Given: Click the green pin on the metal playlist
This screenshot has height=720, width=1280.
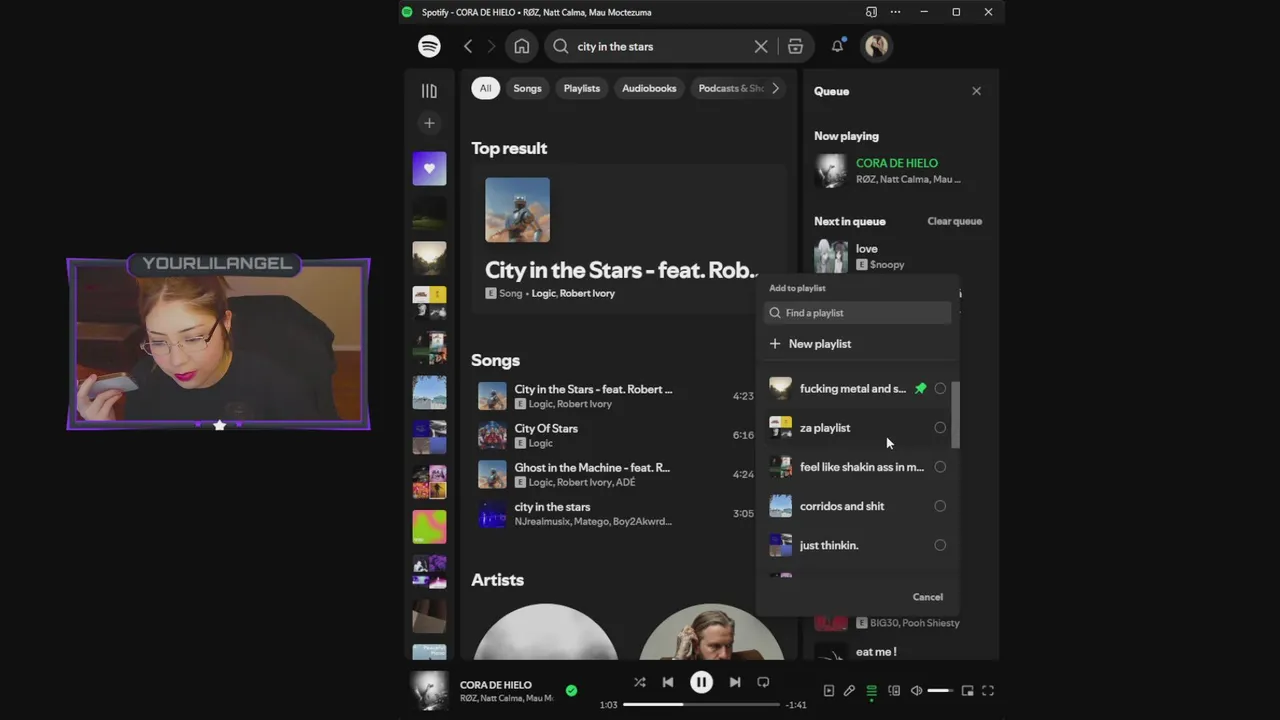Looking at the screenshot, I should click(x=920, y=388).
